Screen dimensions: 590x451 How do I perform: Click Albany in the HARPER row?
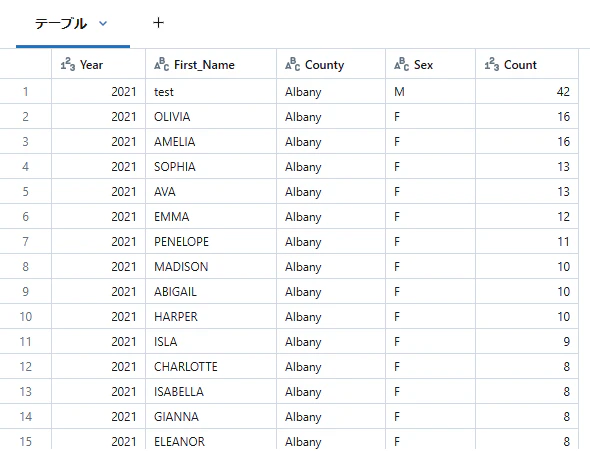tap(303, 317)
